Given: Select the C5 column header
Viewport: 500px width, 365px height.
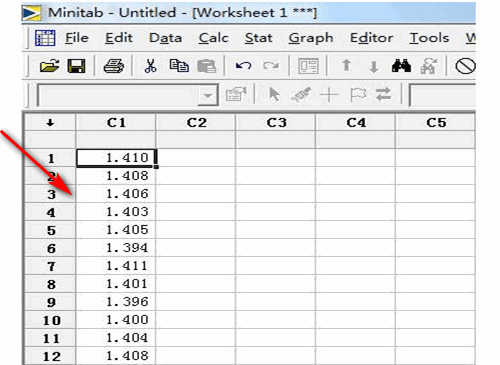Looking at the screenshot, I should 435,123.
